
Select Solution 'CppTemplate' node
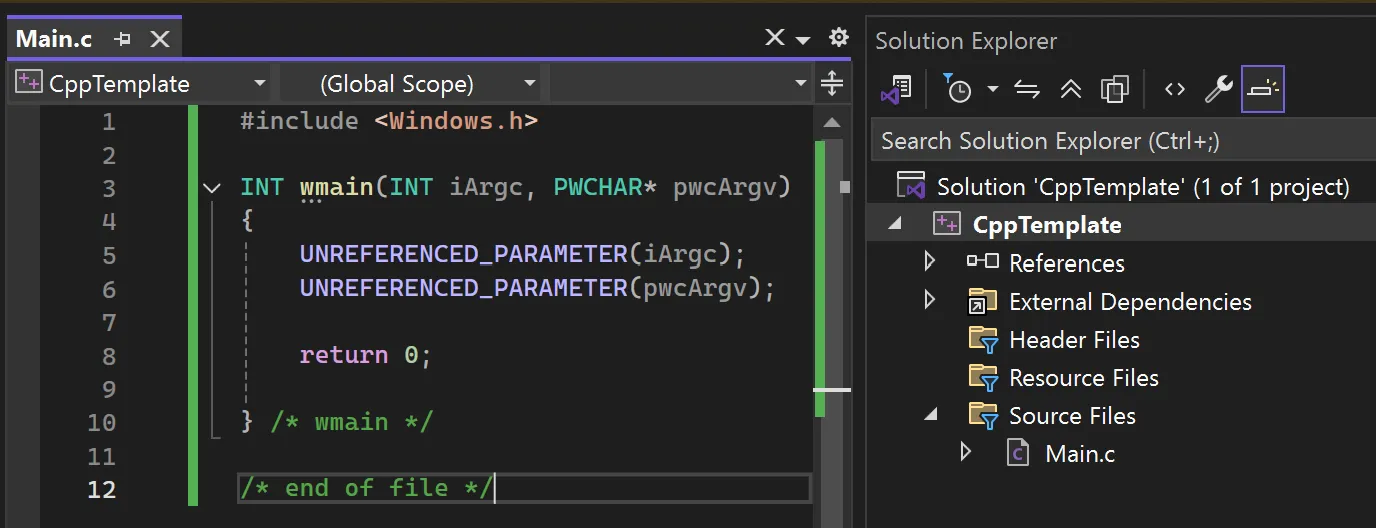(1143, 187)
